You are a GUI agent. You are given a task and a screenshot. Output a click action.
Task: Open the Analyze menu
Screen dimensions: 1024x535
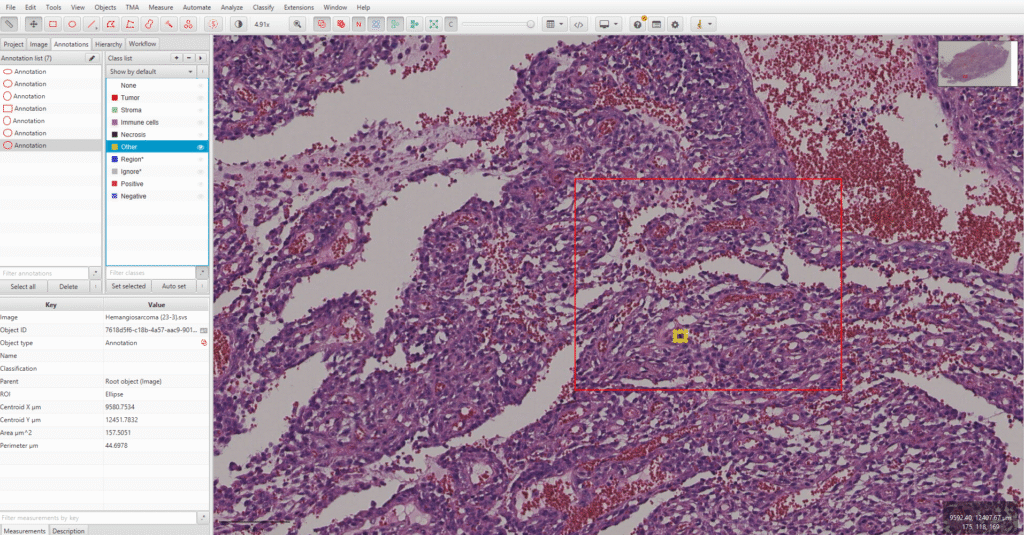tap(232, 7)
